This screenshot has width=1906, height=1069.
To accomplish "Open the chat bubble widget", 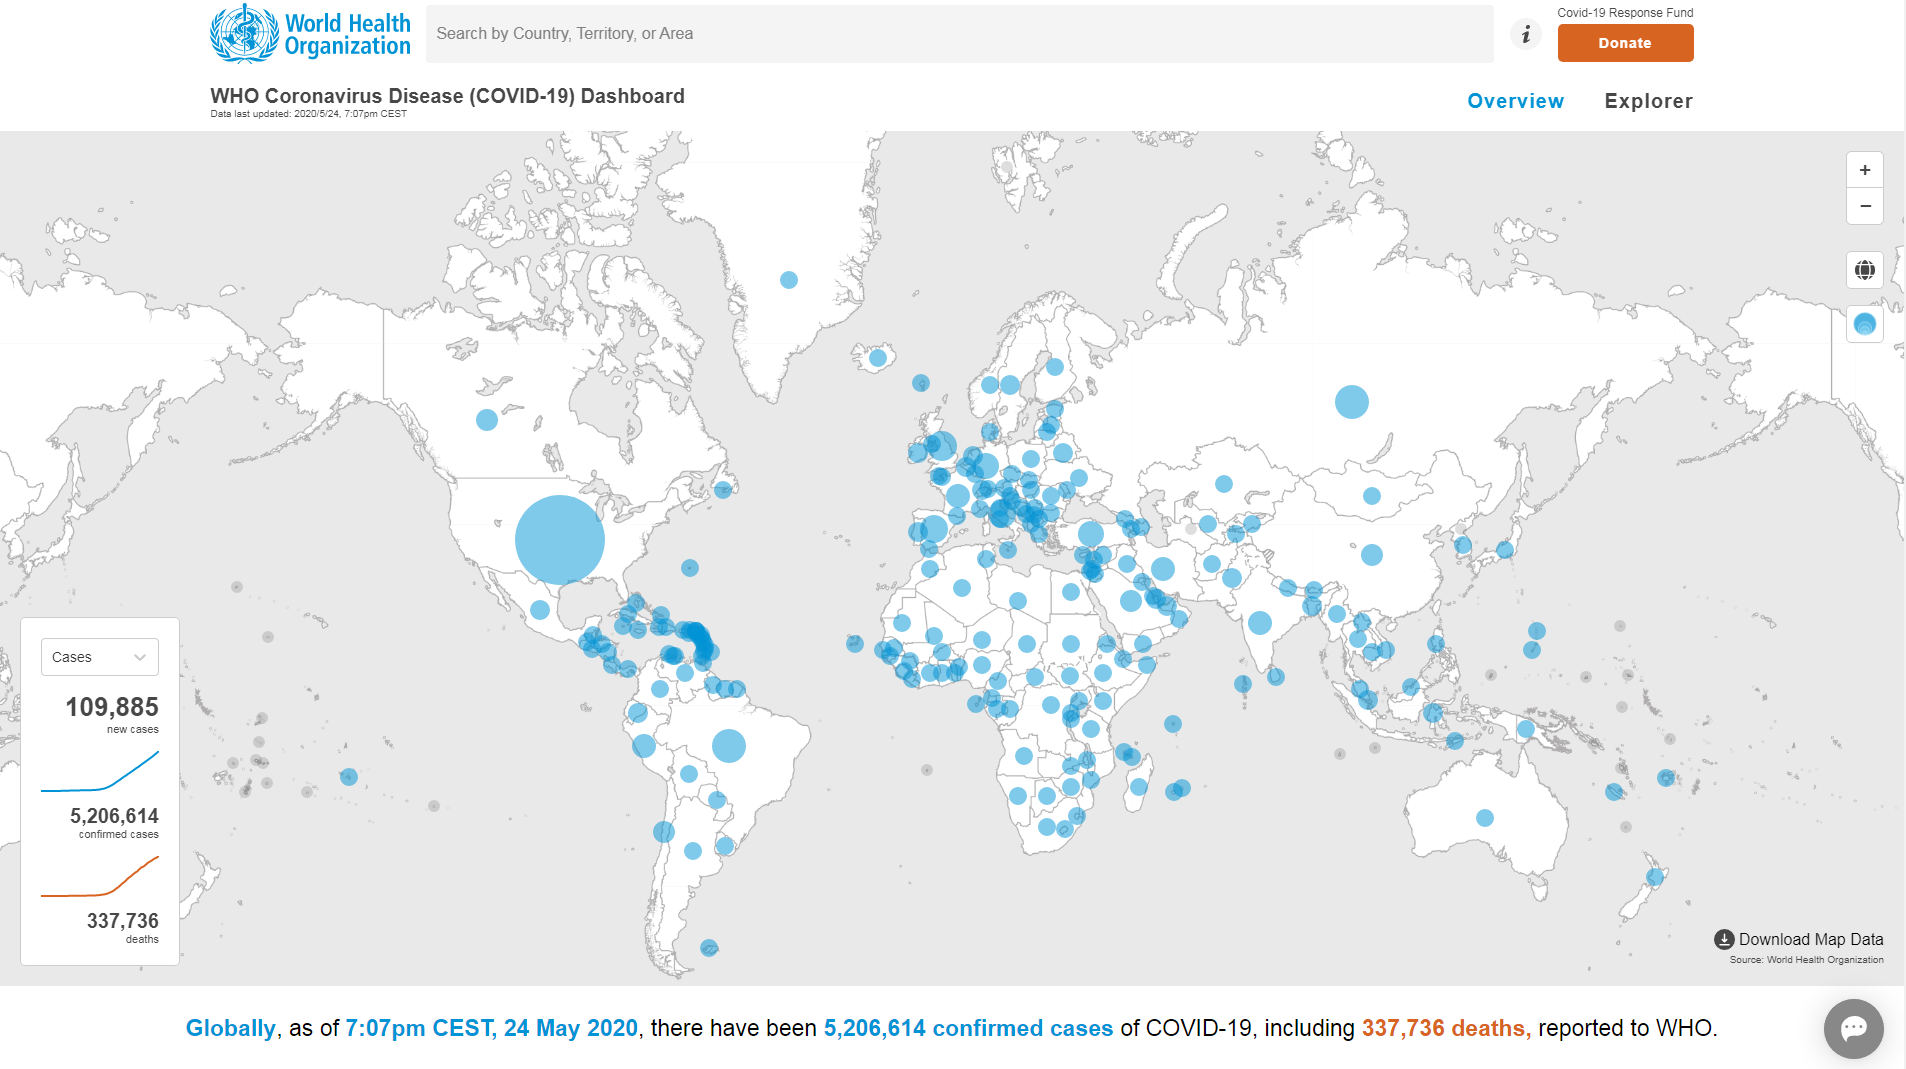I will tap(1853, 1028).
